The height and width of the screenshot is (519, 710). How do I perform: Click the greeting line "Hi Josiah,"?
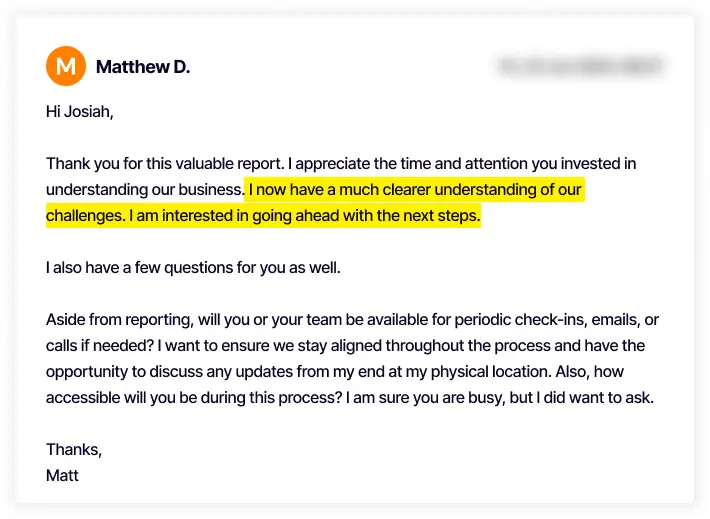(80, 111)
